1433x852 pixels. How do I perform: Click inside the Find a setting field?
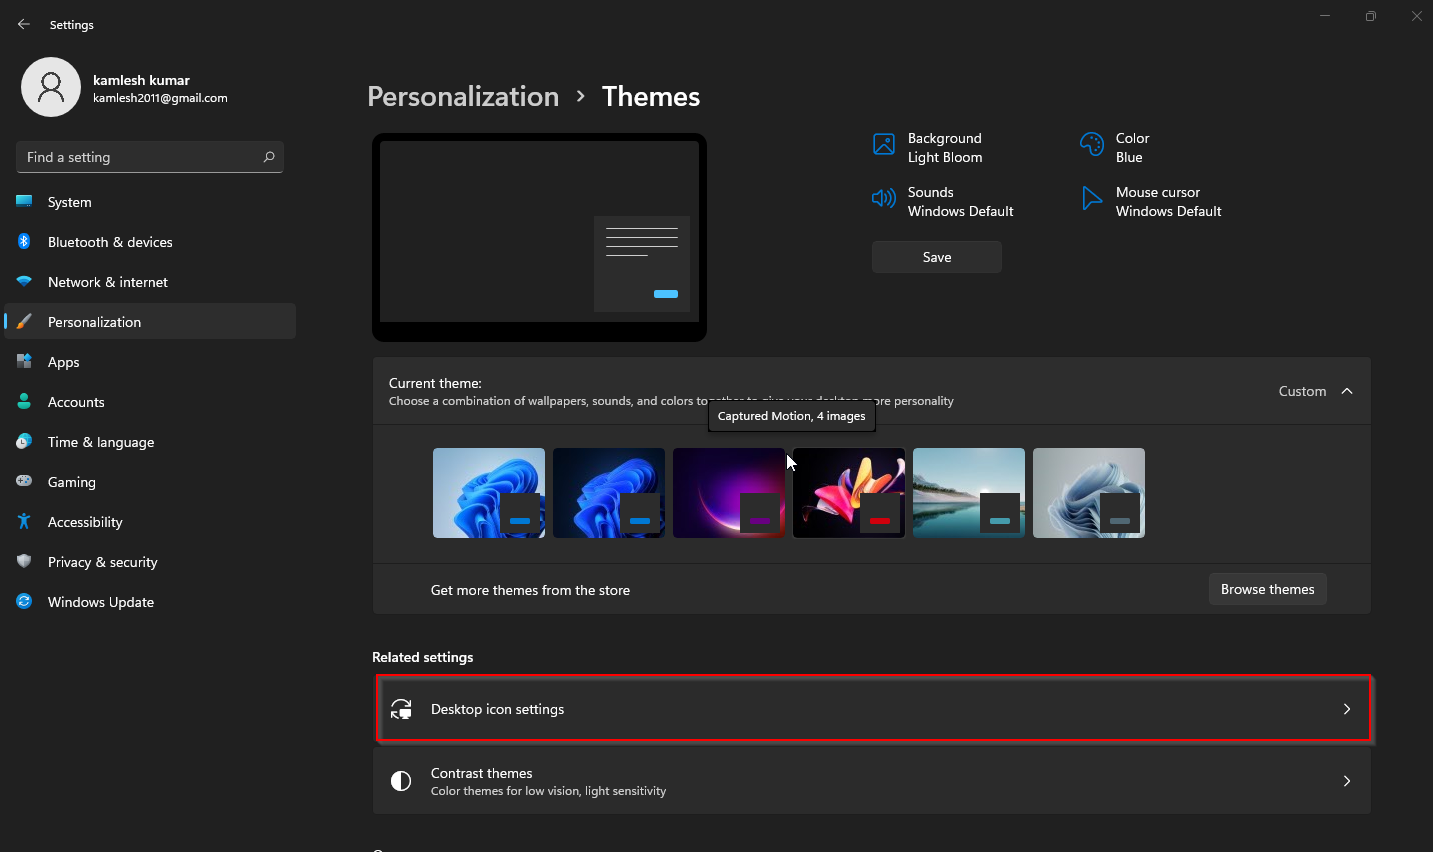(140, 157)
